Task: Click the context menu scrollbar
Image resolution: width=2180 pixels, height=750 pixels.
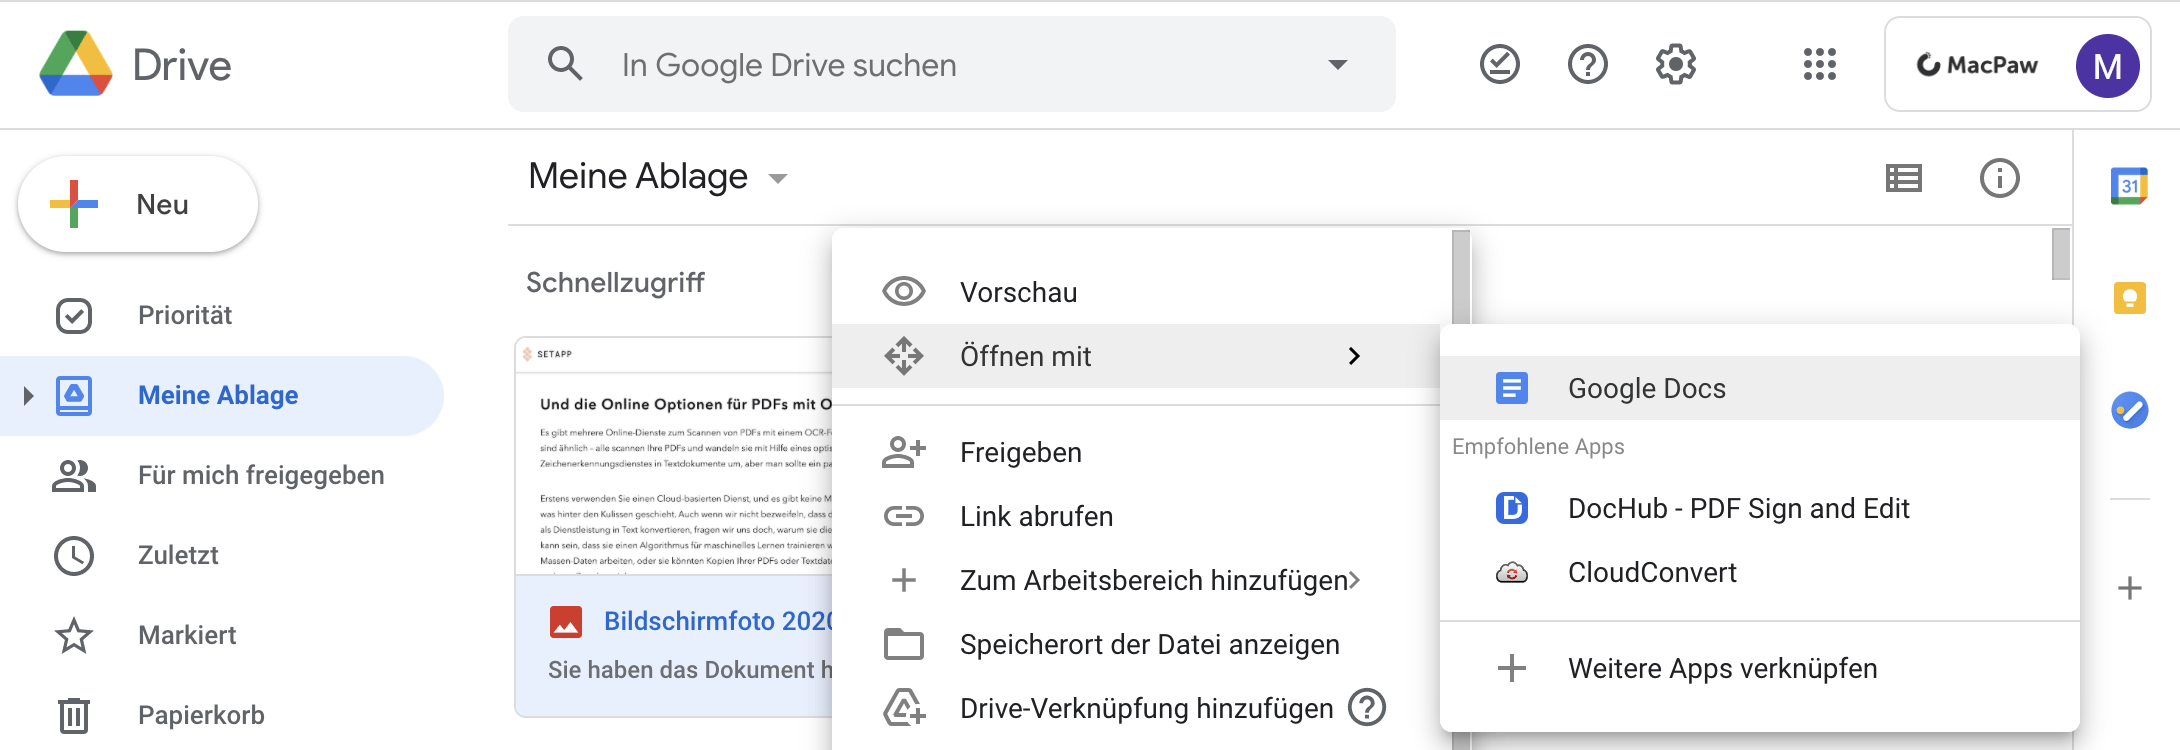Action: pyautogui.click(x=1461, y=278)
